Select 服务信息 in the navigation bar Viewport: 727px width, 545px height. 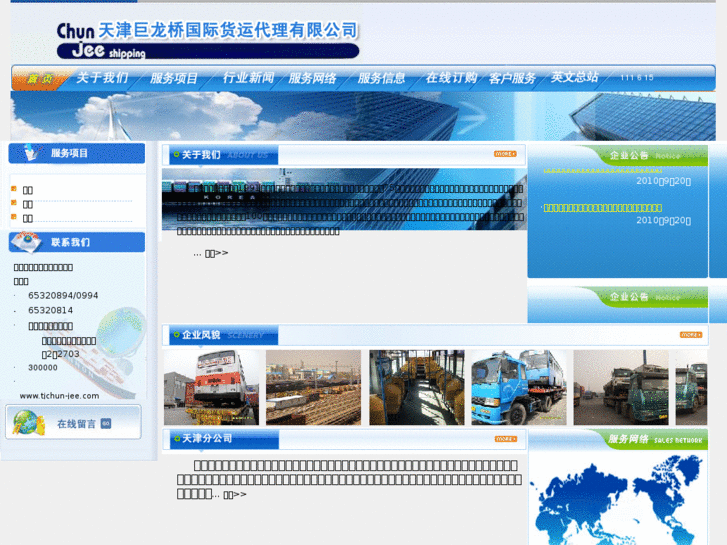coord(381,78)
